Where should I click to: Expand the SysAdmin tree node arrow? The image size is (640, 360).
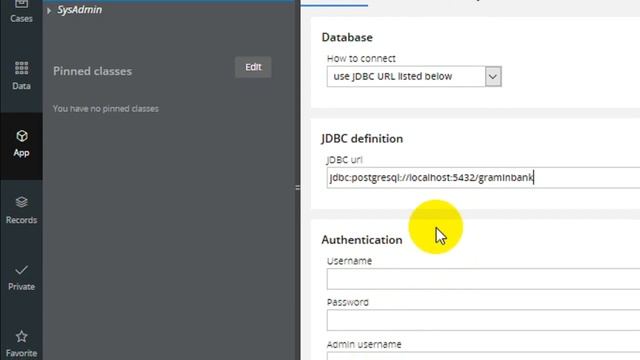click(x=49, y=11)
